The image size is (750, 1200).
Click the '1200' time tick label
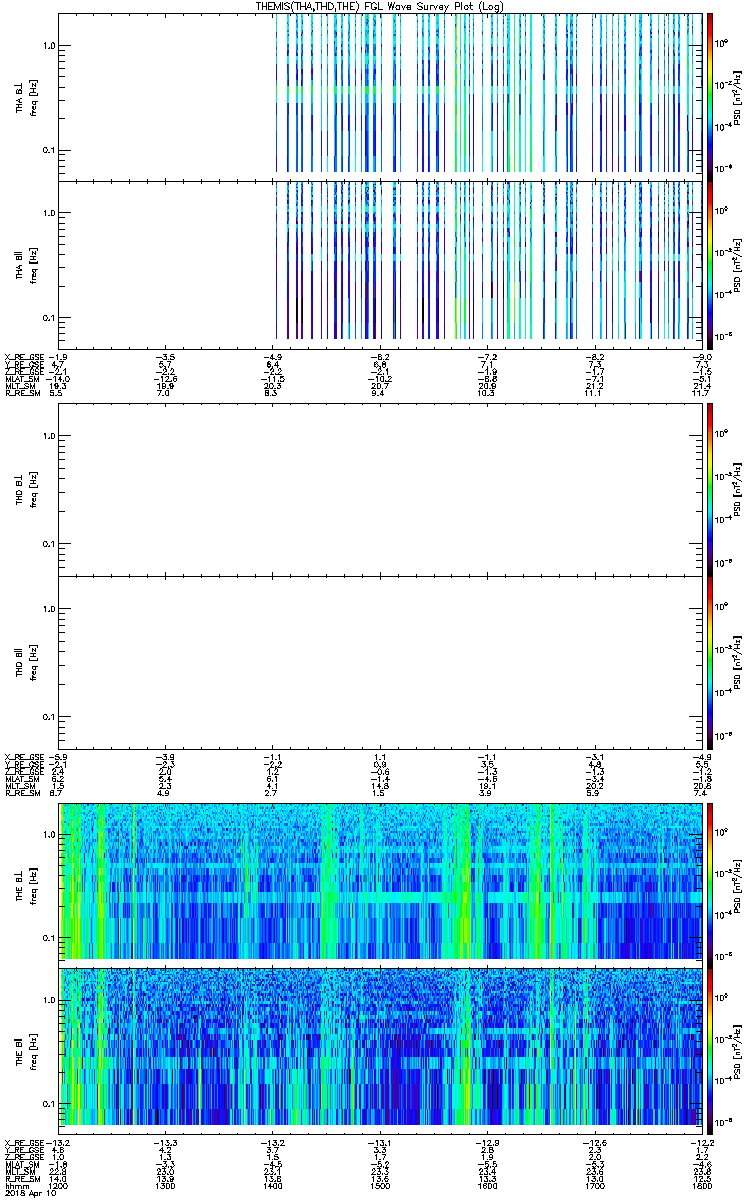[60, 1187]
